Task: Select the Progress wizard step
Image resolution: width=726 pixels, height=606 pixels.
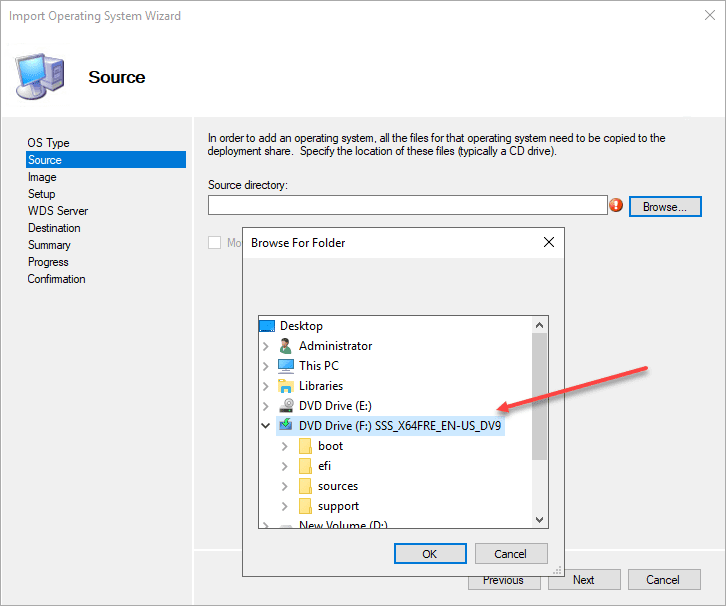Action: [48, 262]
